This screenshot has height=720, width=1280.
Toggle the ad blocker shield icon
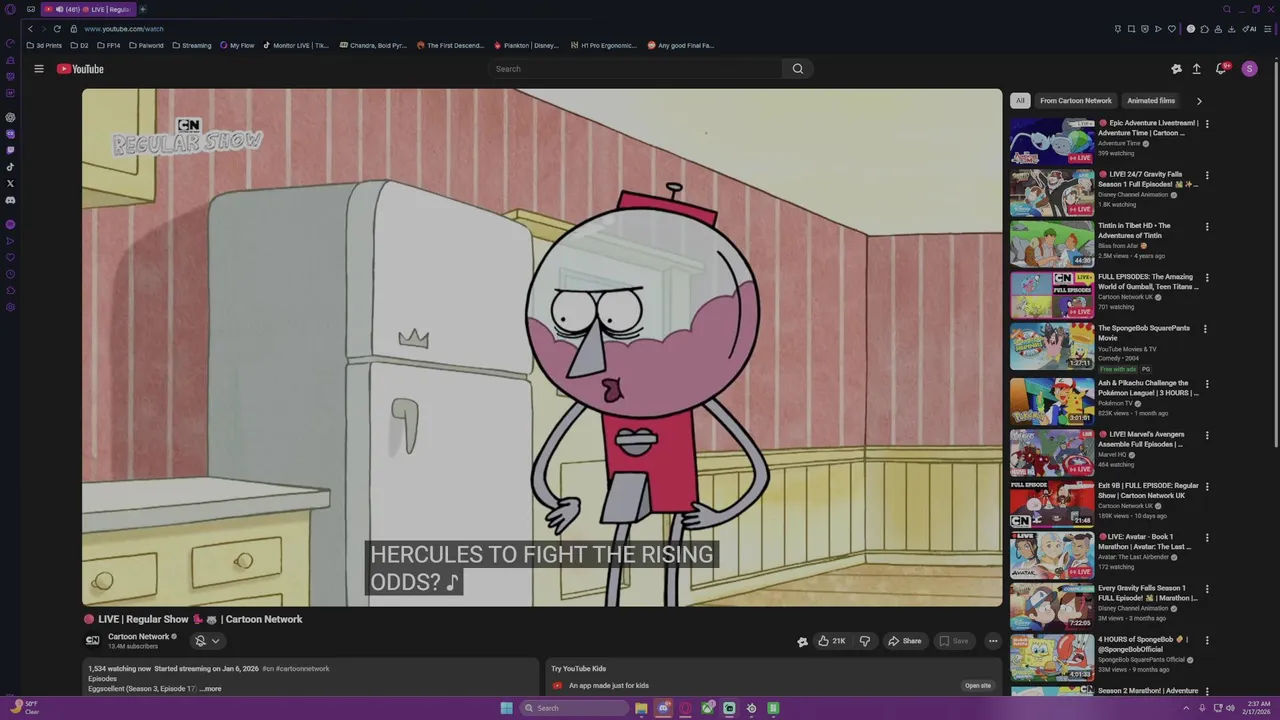(1145, 29)
